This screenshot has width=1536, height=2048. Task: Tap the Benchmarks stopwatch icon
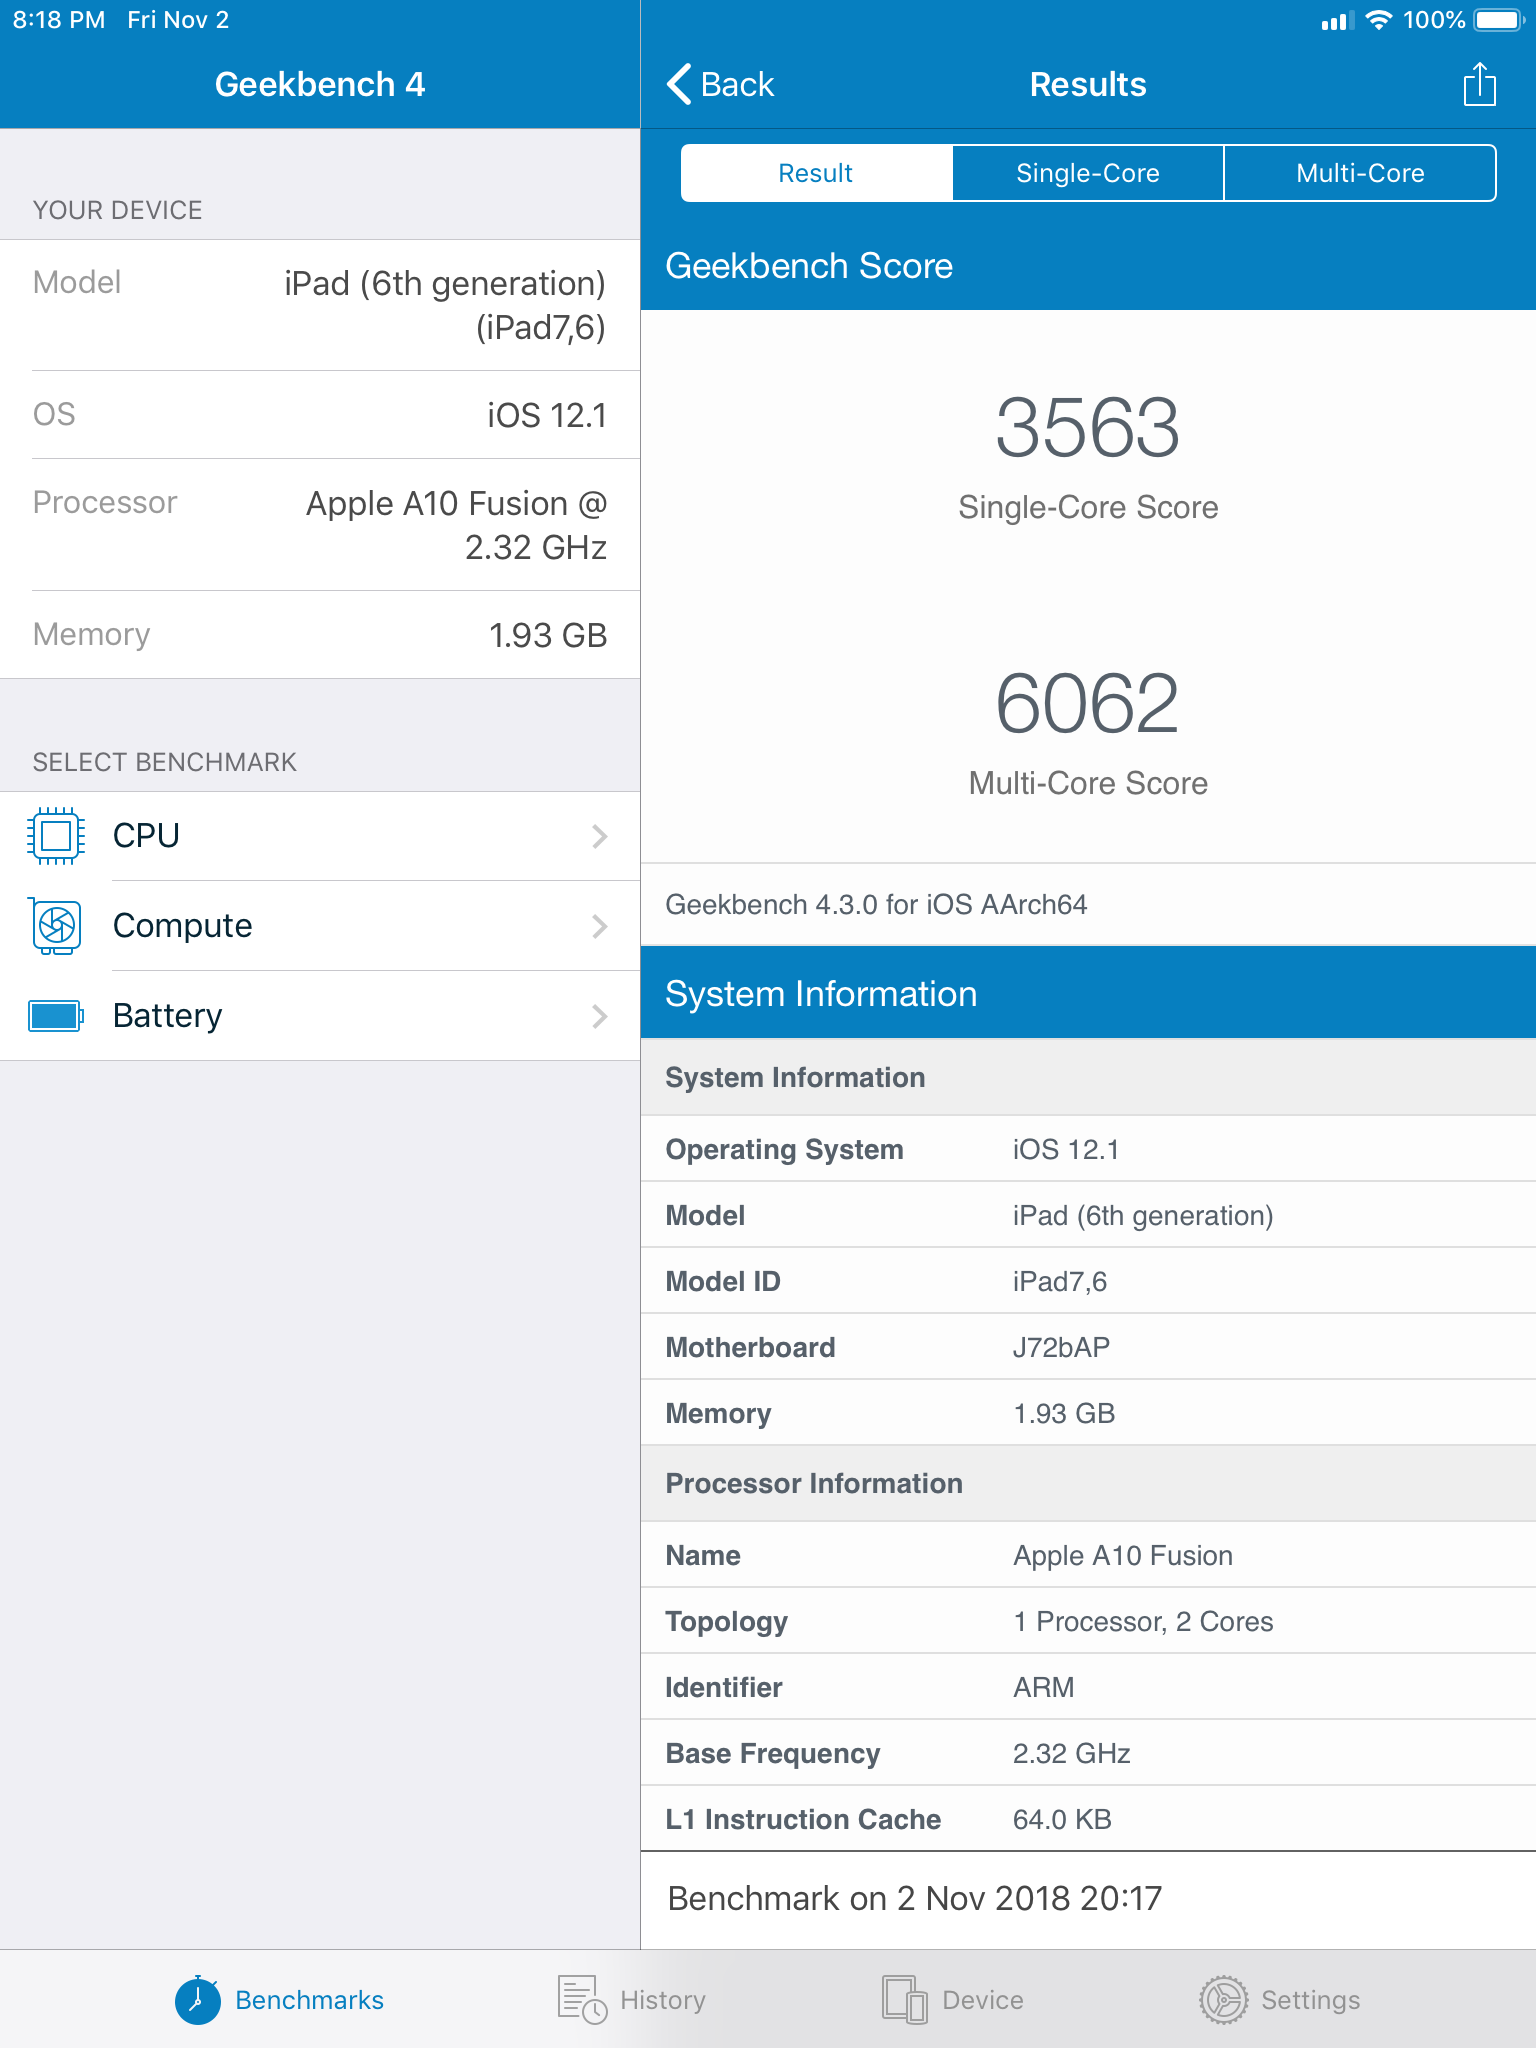pyautogui.click(x=198, y=2000)
